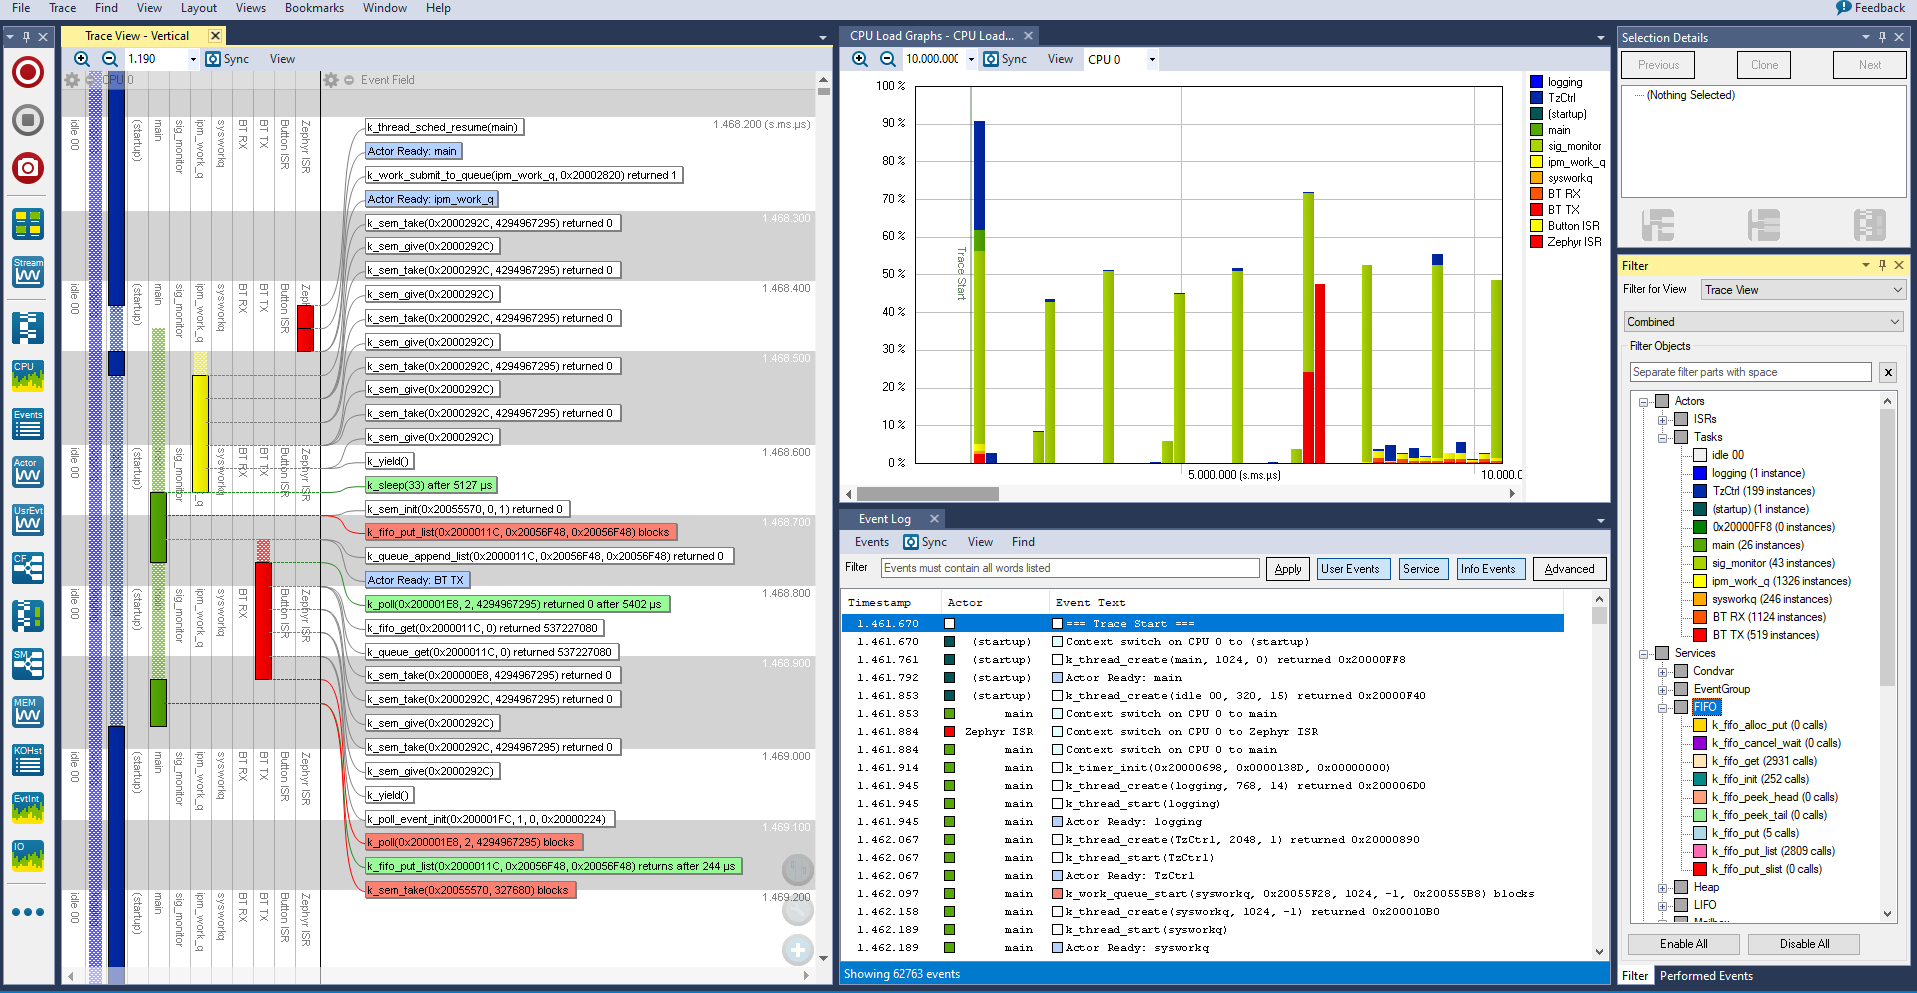Toggle the k_fifo_get filter checkbox
Image resolution: width=1917 pixels, height=993 pixels.
1699,761
